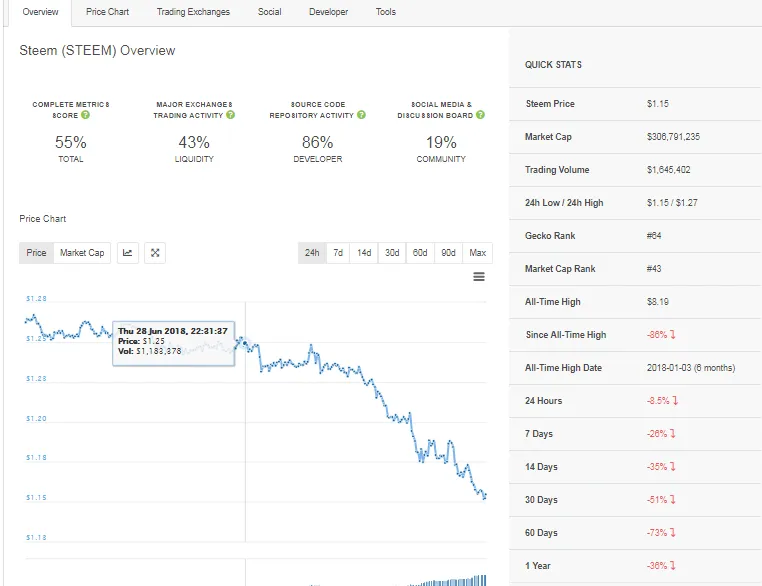Expand chart to fullscreen with arrows icon
The width and height of the screenshot is (762, 586).
(155, 253)
